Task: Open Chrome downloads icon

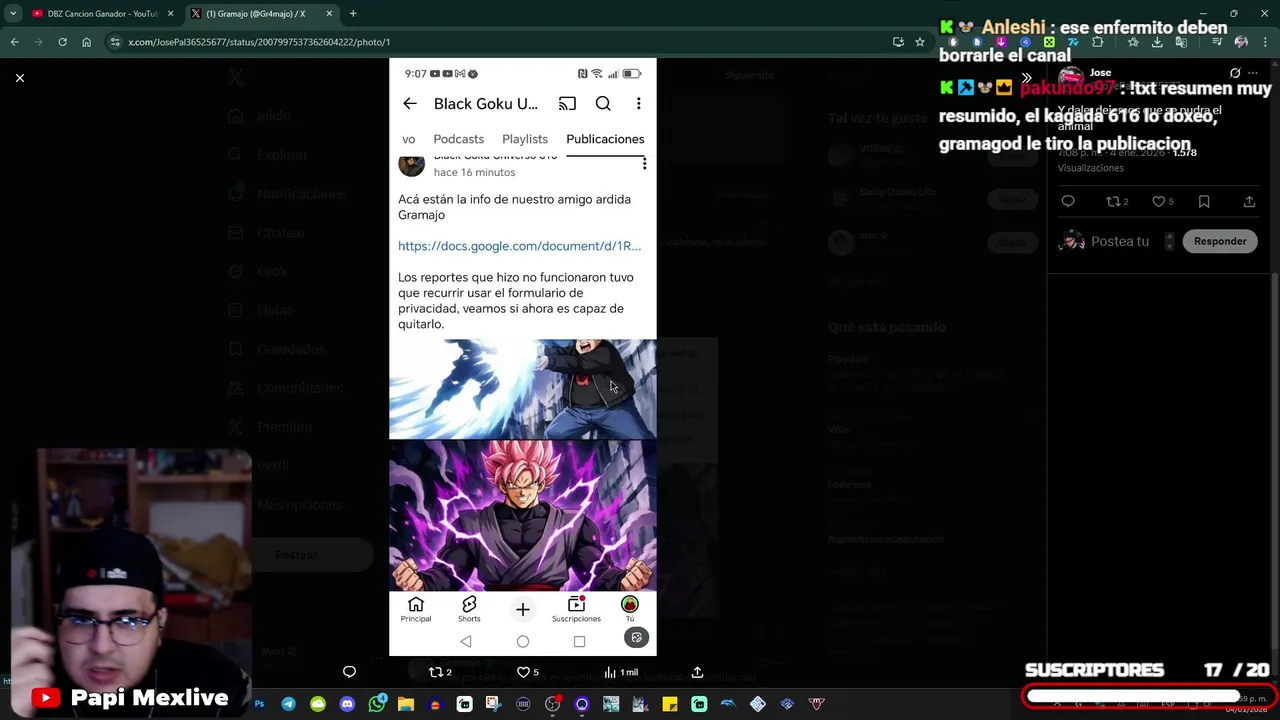Action: coord(1157,42)
